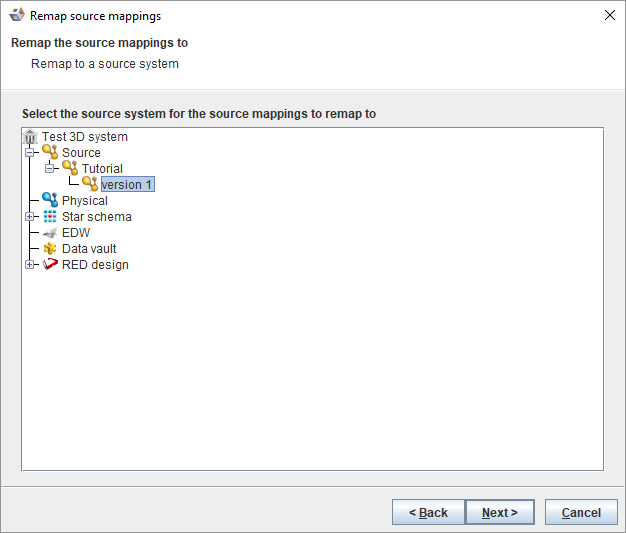Viewport: 626px width, 533px height.
Task: Click the Data vault icon
Action: (50, 249)
